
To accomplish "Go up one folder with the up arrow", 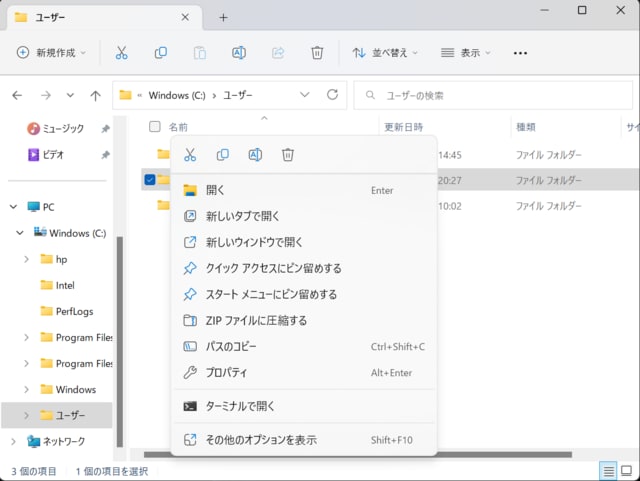I will 95,96.
